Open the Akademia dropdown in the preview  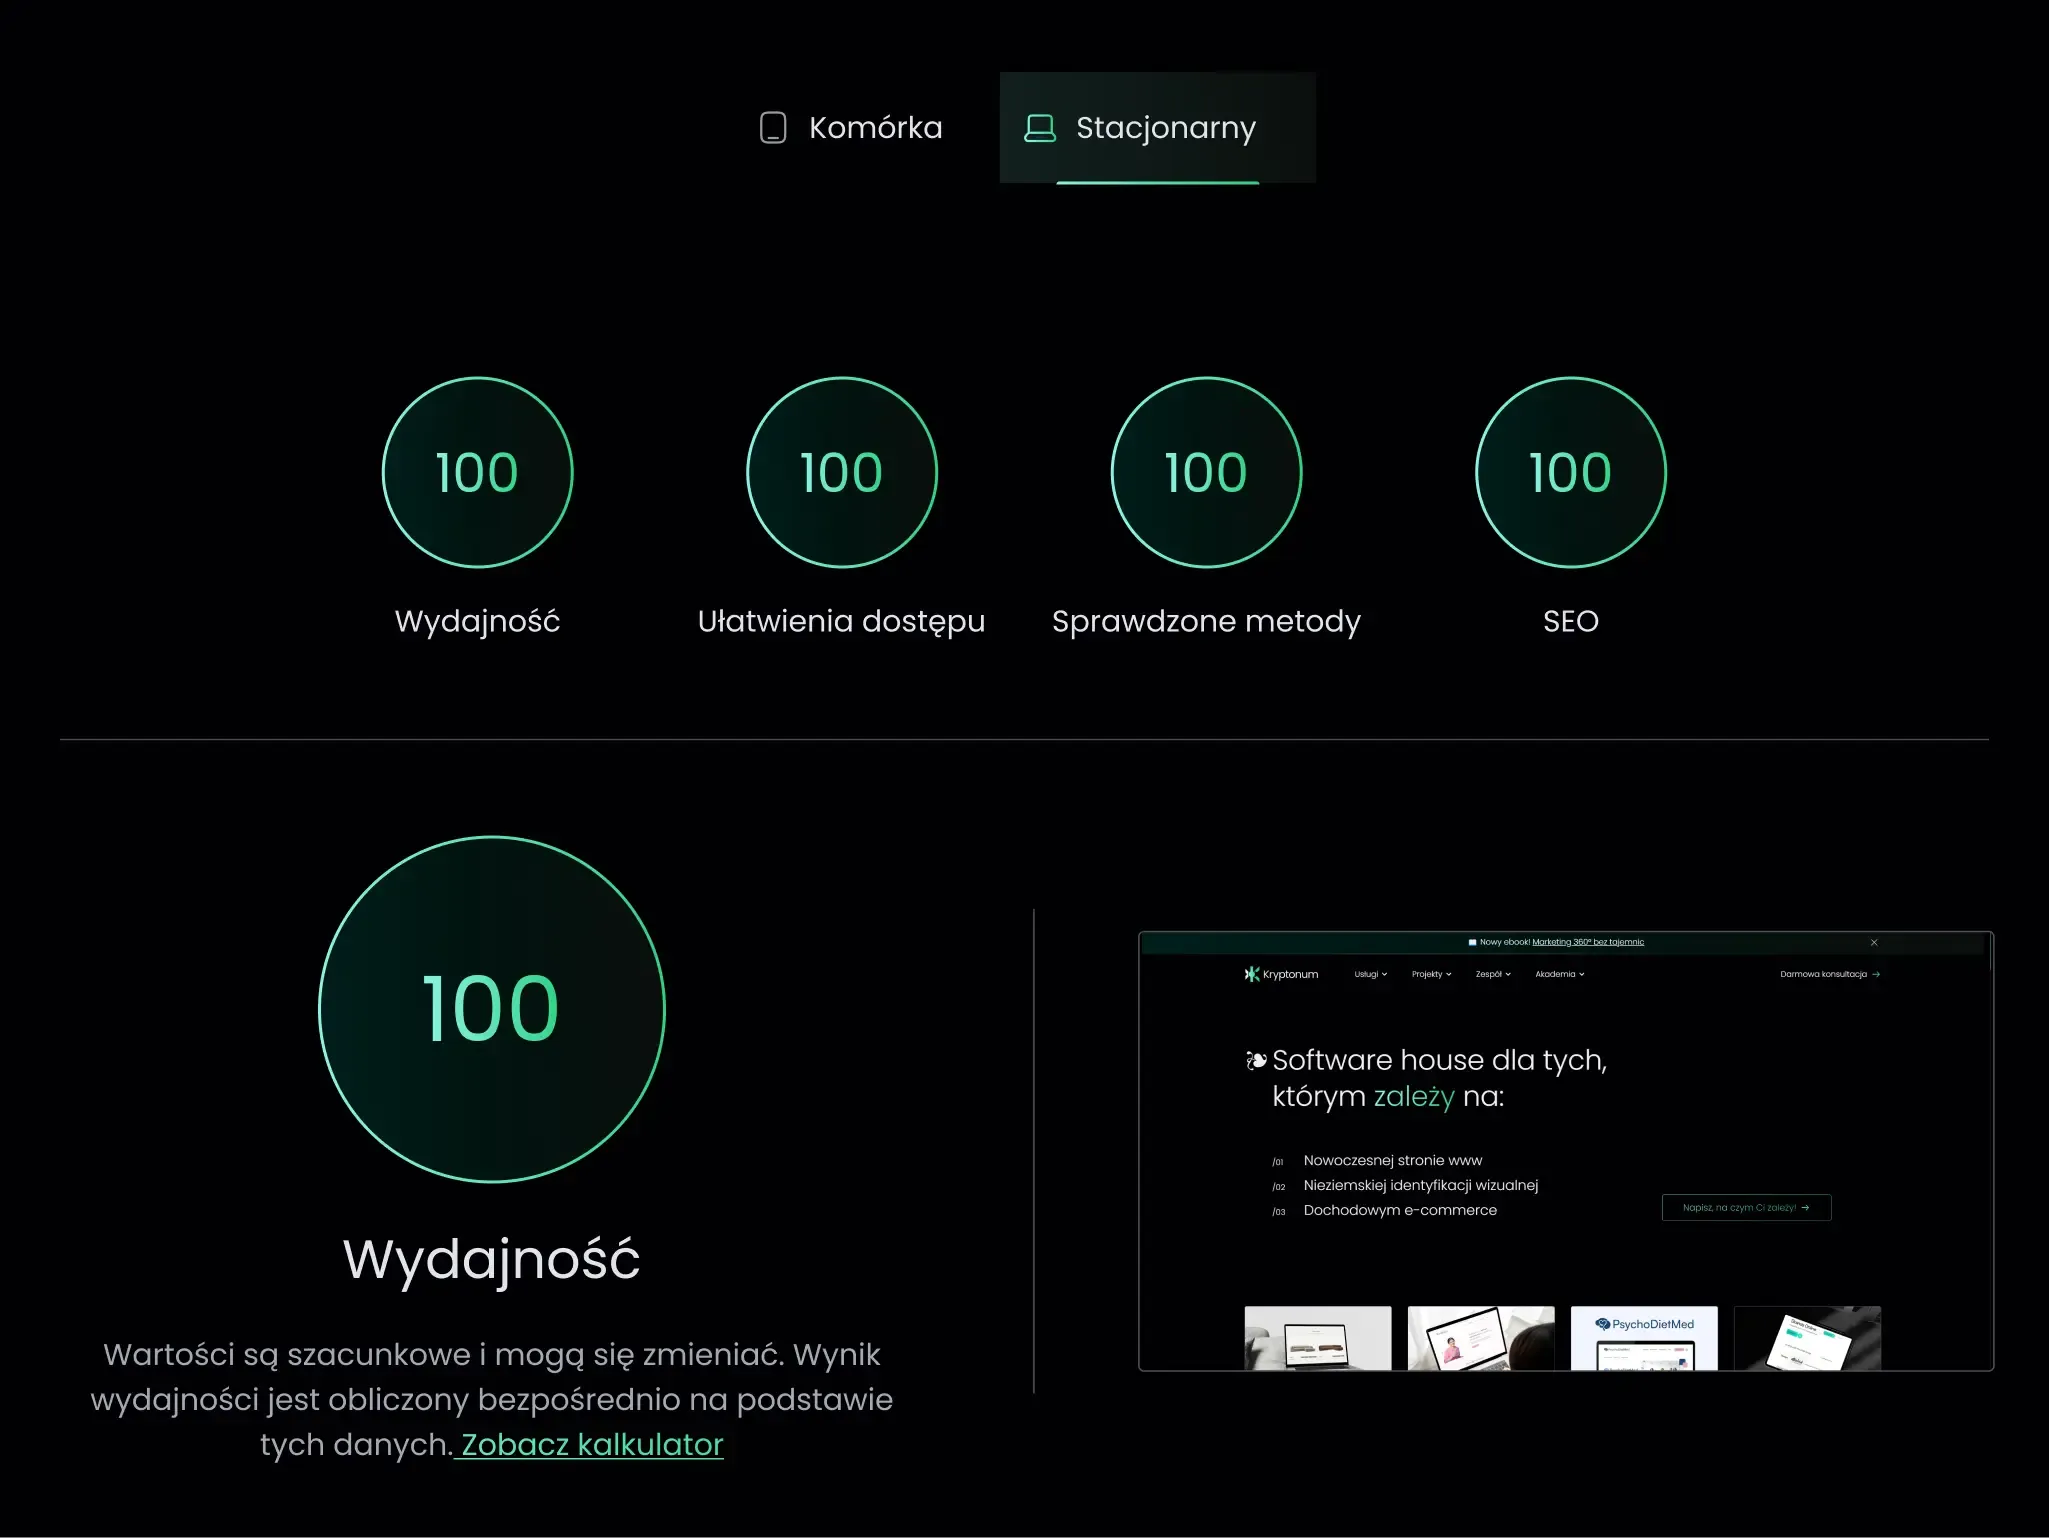pyautogui.click(x=1559, y=974)
